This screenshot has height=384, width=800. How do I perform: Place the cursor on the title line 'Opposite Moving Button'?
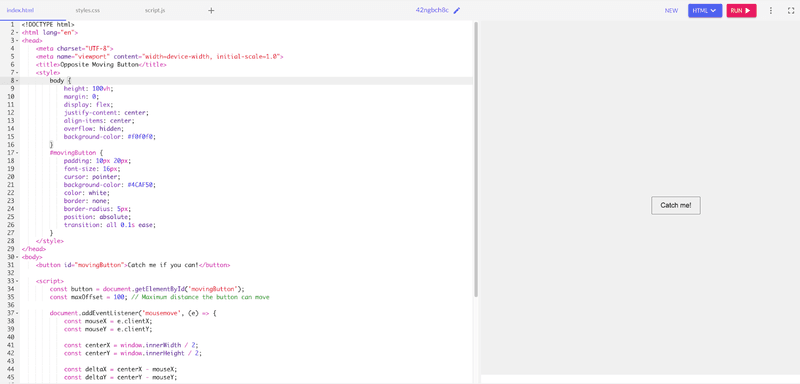coord(101,65)
